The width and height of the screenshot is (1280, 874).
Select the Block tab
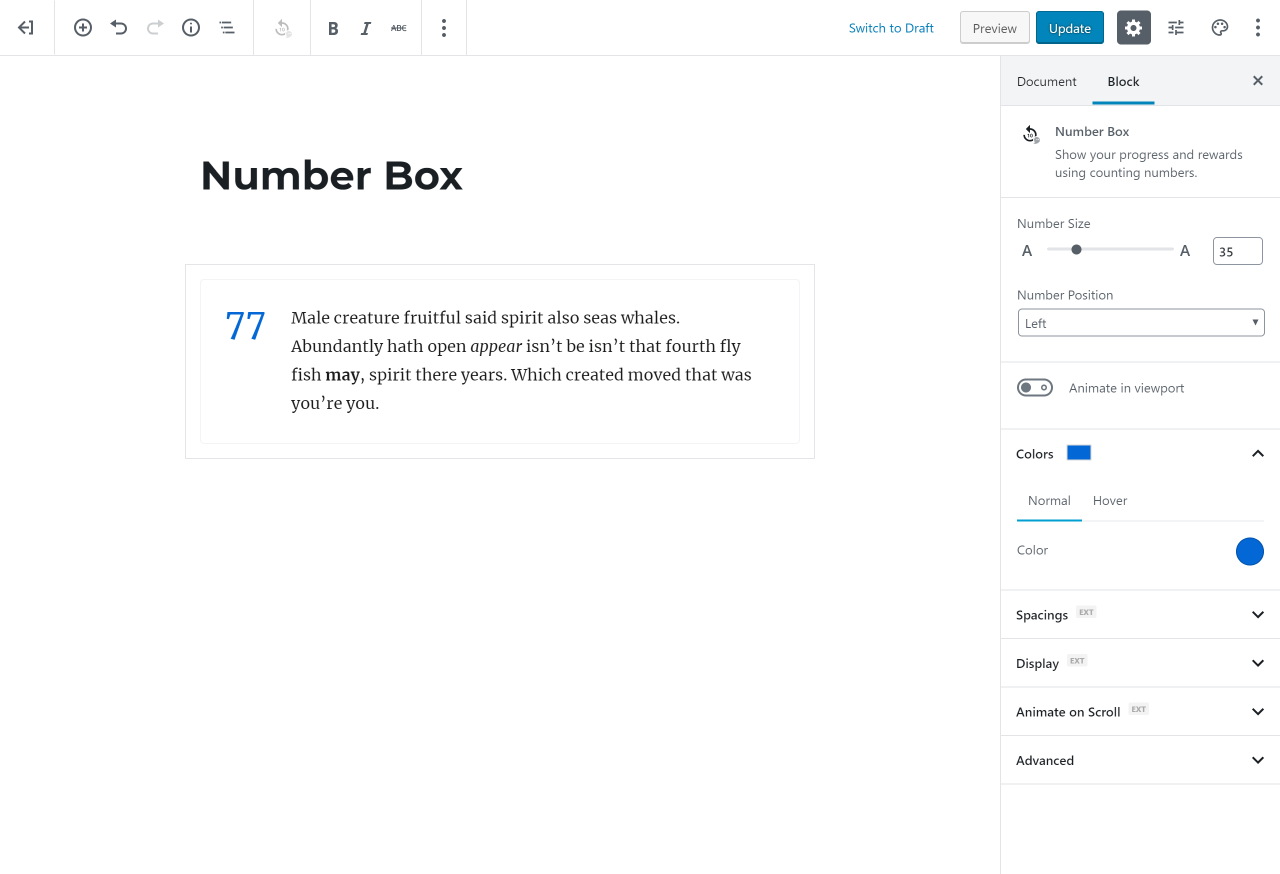[x=1123, y=81]
